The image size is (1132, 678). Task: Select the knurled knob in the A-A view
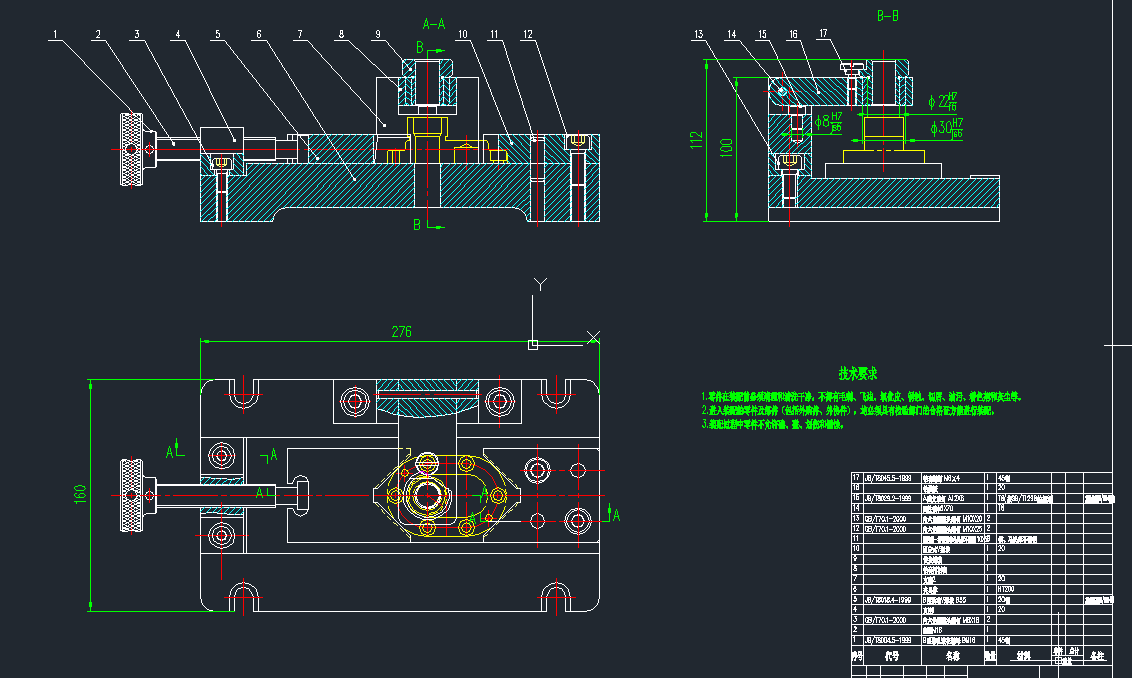(131, 149)
